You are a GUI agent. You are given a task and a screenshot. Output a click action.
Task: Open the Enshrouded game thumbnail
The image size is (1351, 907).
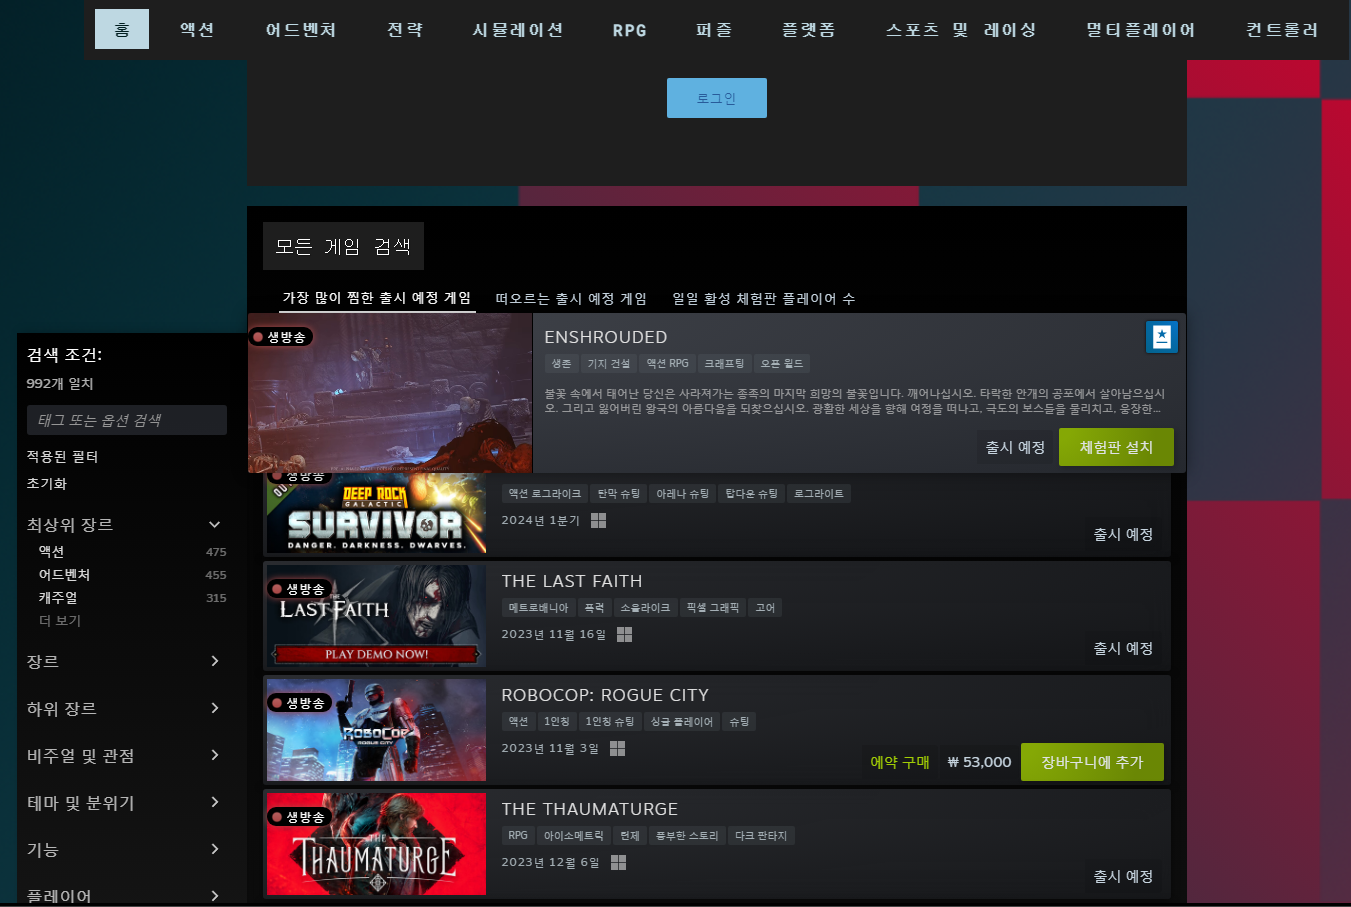390,393
